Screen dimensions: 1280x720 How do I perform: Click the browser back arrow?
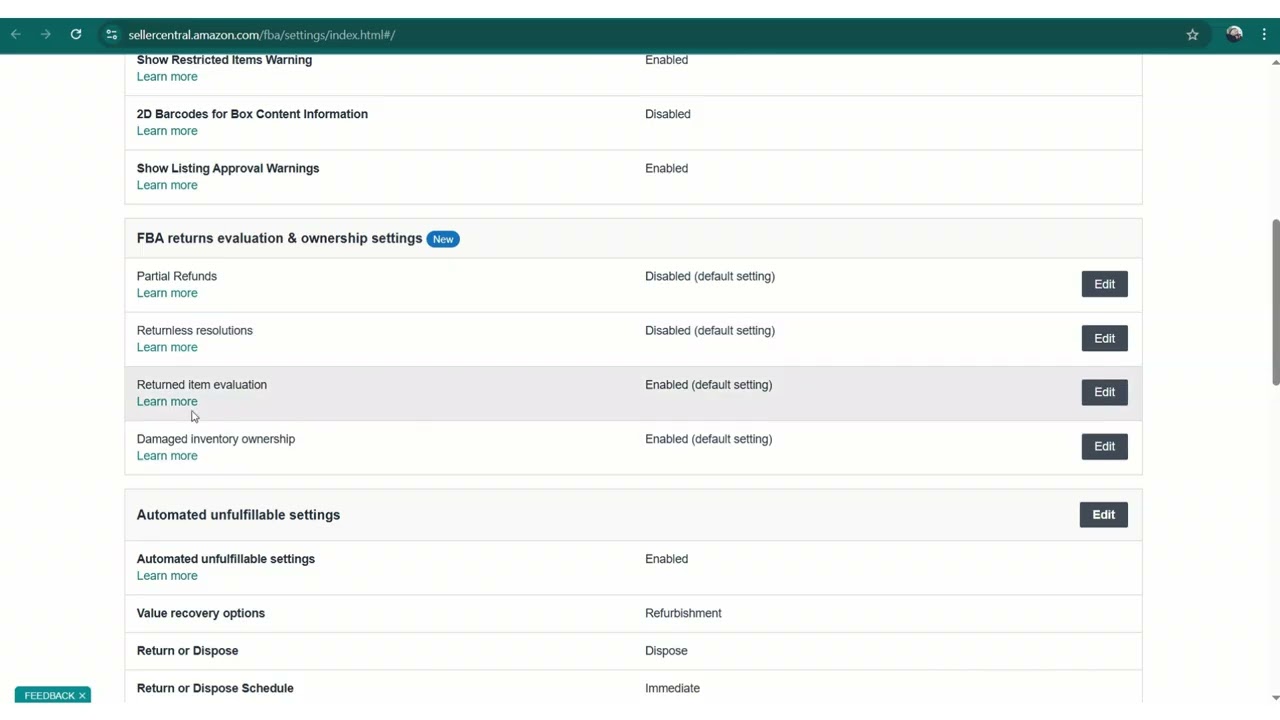[x=16, y=35]
